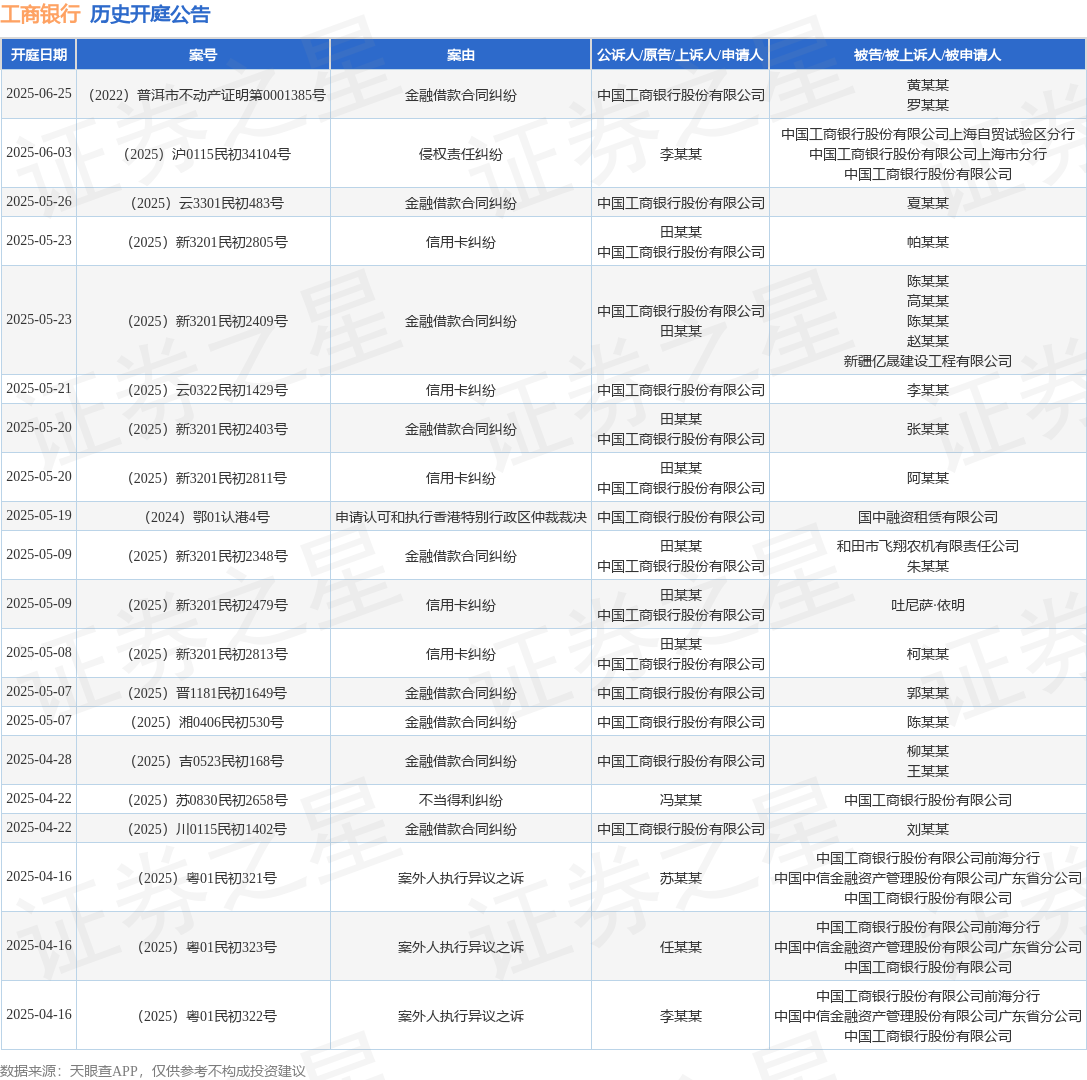Click defendant 中国工商银行股份有限公司上海市分行
This screenshot has width=1087, height=1080.
pos(928,154)
